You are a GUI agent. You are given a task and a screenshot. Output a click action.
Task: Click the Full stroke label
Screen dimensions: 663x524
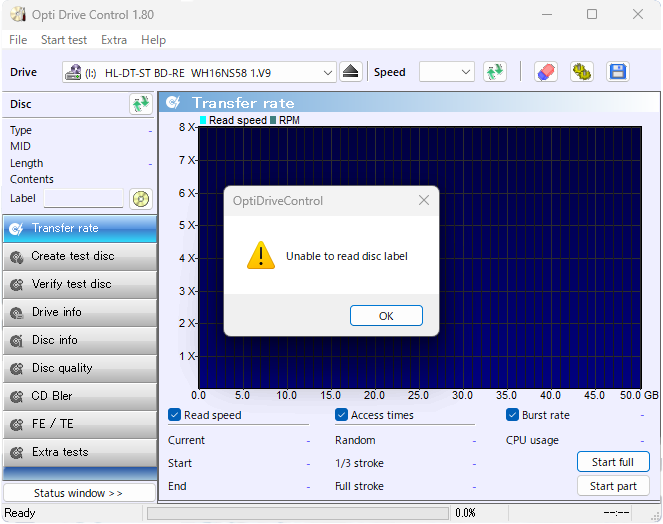[x=359, y=486]
